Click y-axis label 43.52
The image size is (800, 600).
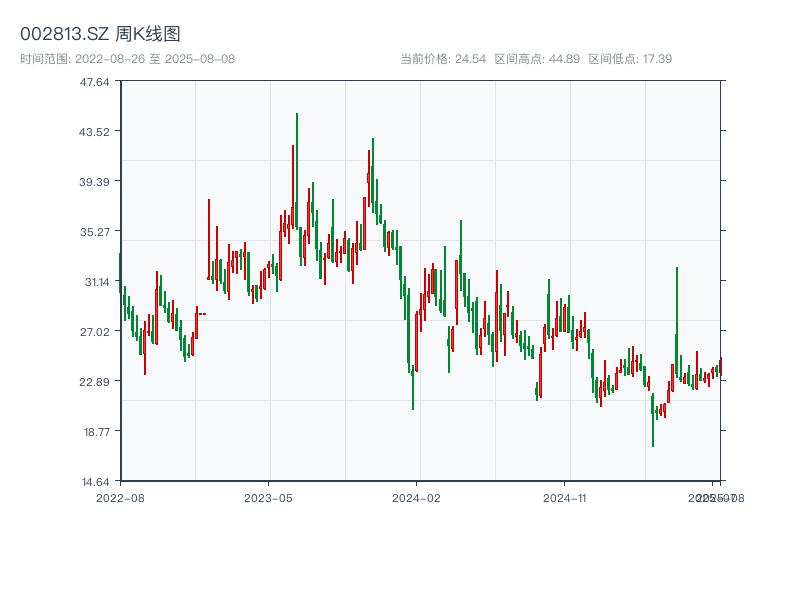pyautogui.click(x=94, y=132)
